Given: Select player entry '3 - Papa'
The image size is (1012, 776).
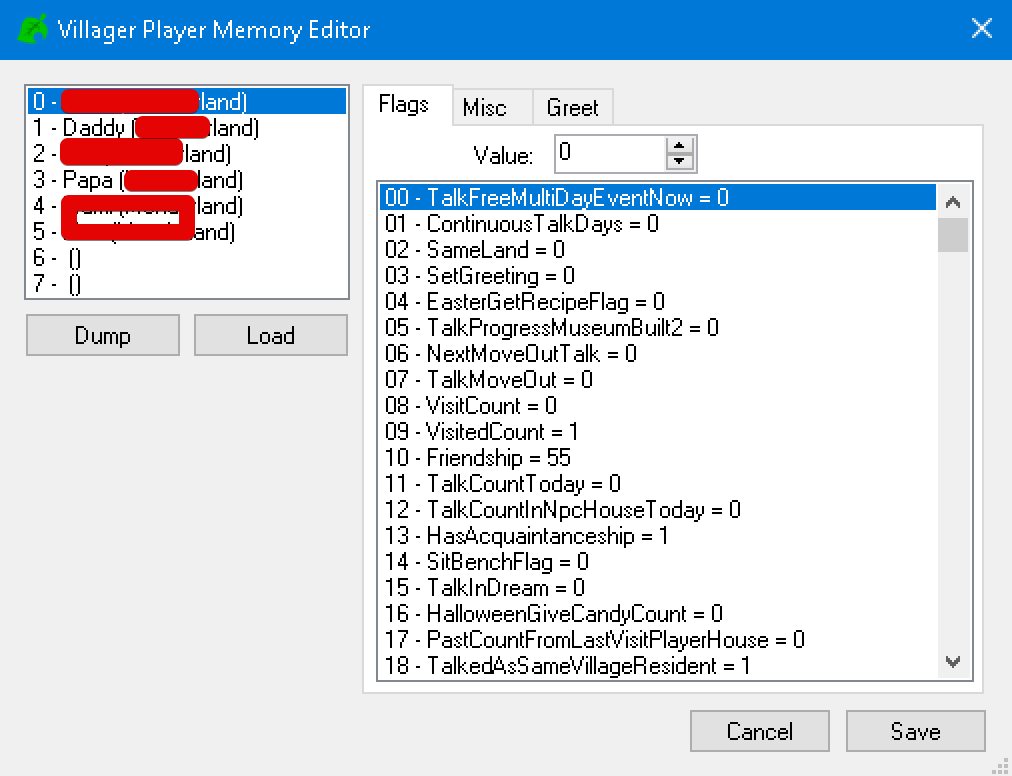Looking at the screenshot, I should (150, 180).
